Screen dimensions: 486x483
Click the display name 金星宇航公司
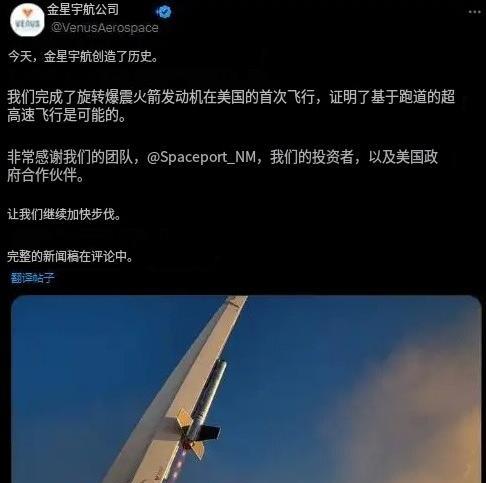pos(83,10)
